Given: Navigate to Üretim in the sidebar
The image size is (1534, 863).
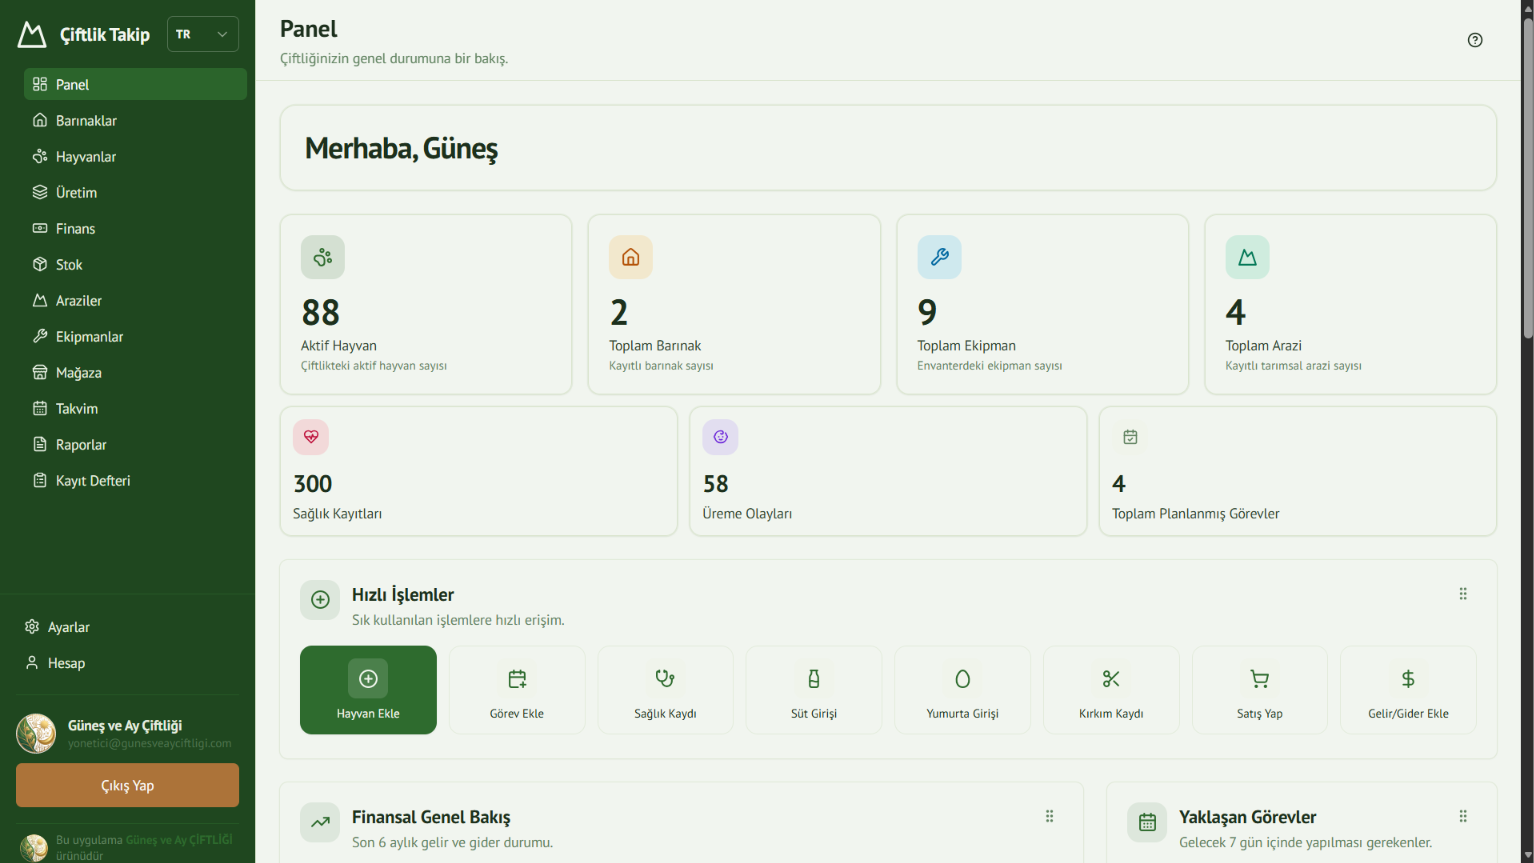Looking at the screenshot, I should tap(135, 192).
